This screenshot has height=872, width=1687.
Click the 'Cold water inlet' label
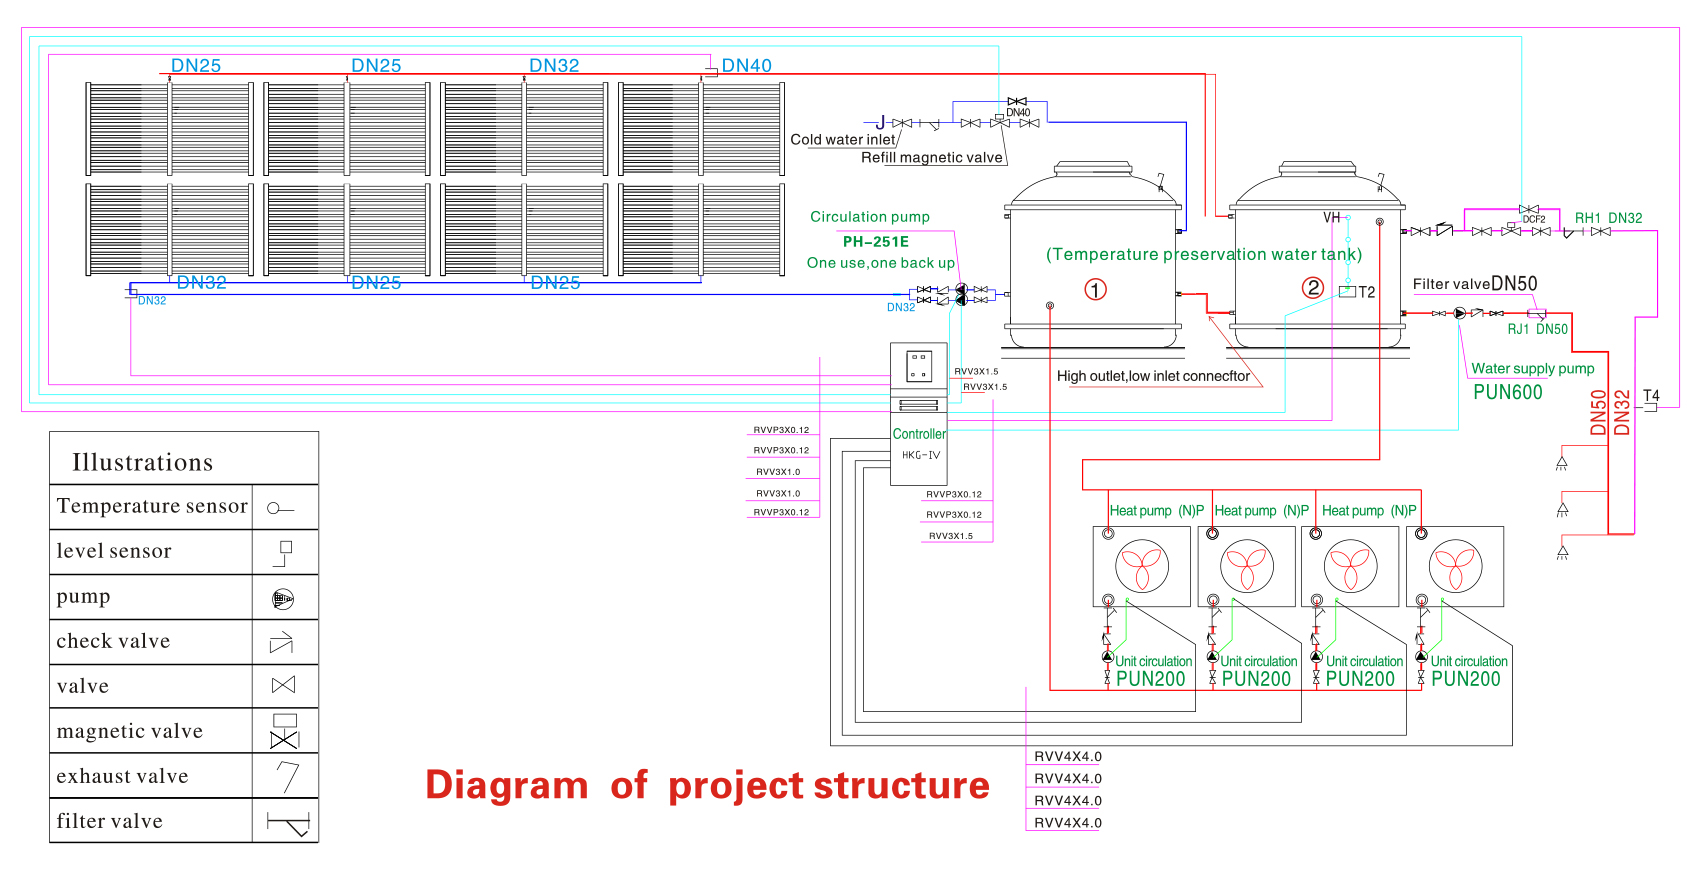click(x=842, y=140)
